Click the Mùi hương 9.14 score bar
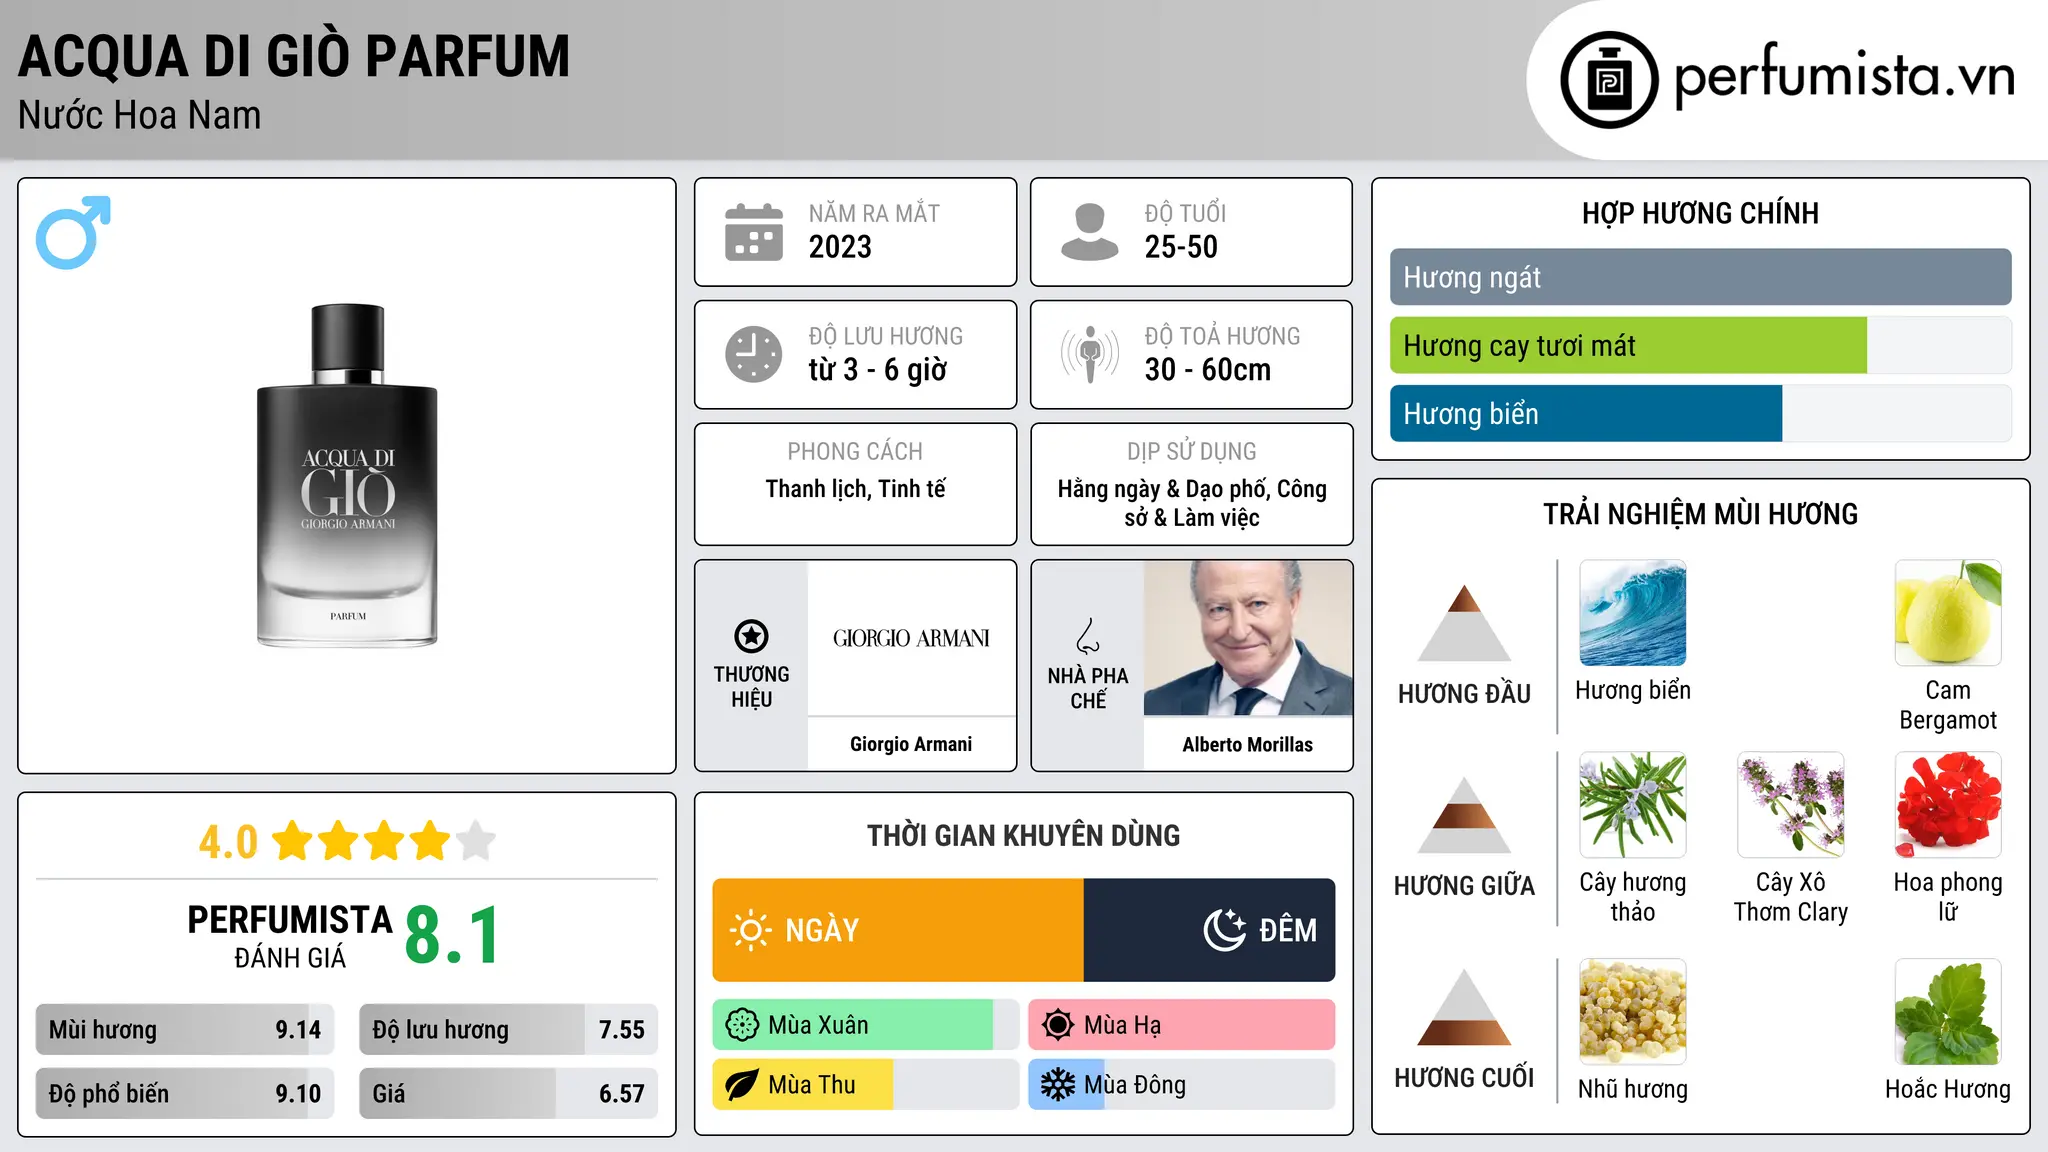The image size is (2048, 1152). coord(185,1029)
